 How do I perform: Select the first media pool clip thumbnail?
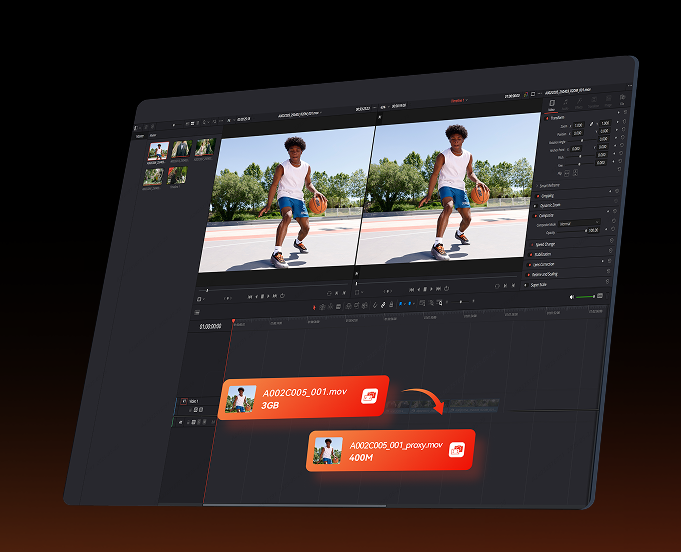158,151
